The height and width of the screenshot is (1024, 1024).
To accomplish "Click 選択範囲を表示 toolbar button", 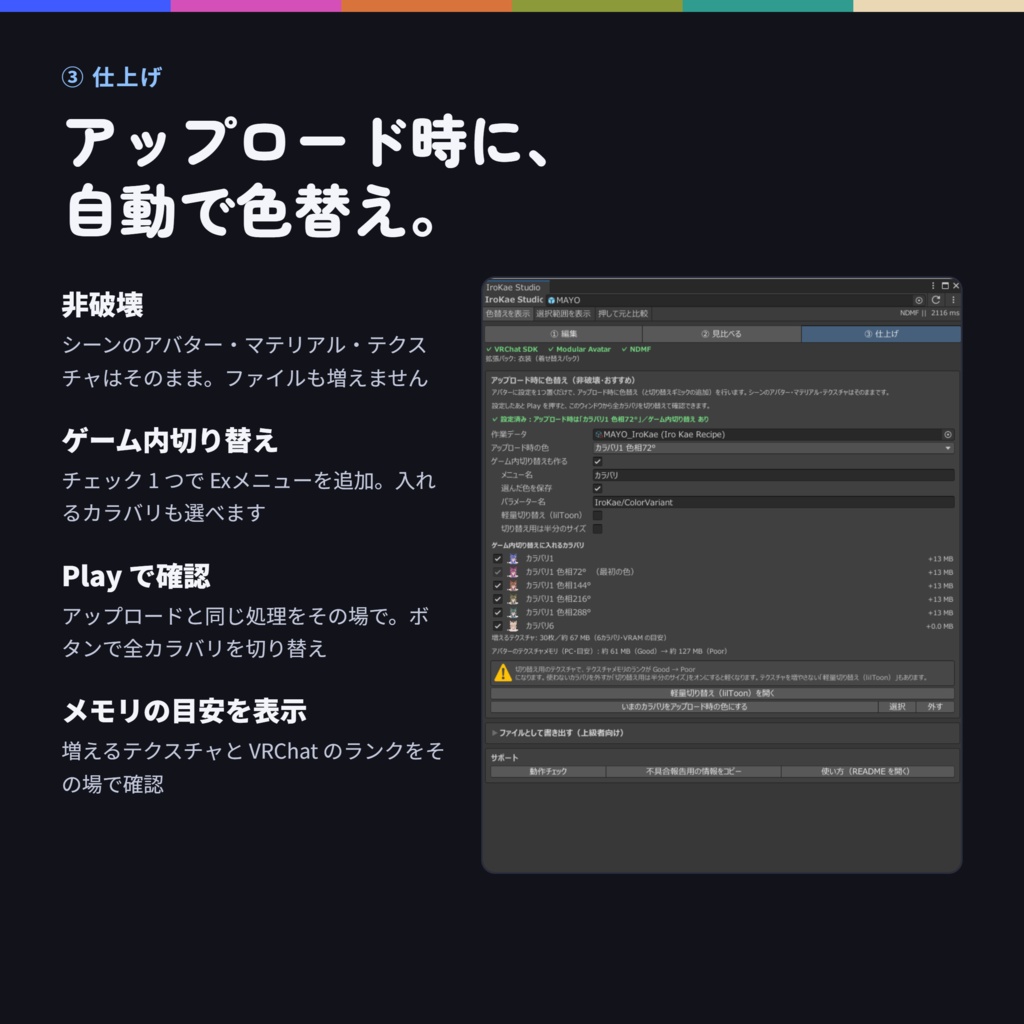I will [x=563, y=313].
